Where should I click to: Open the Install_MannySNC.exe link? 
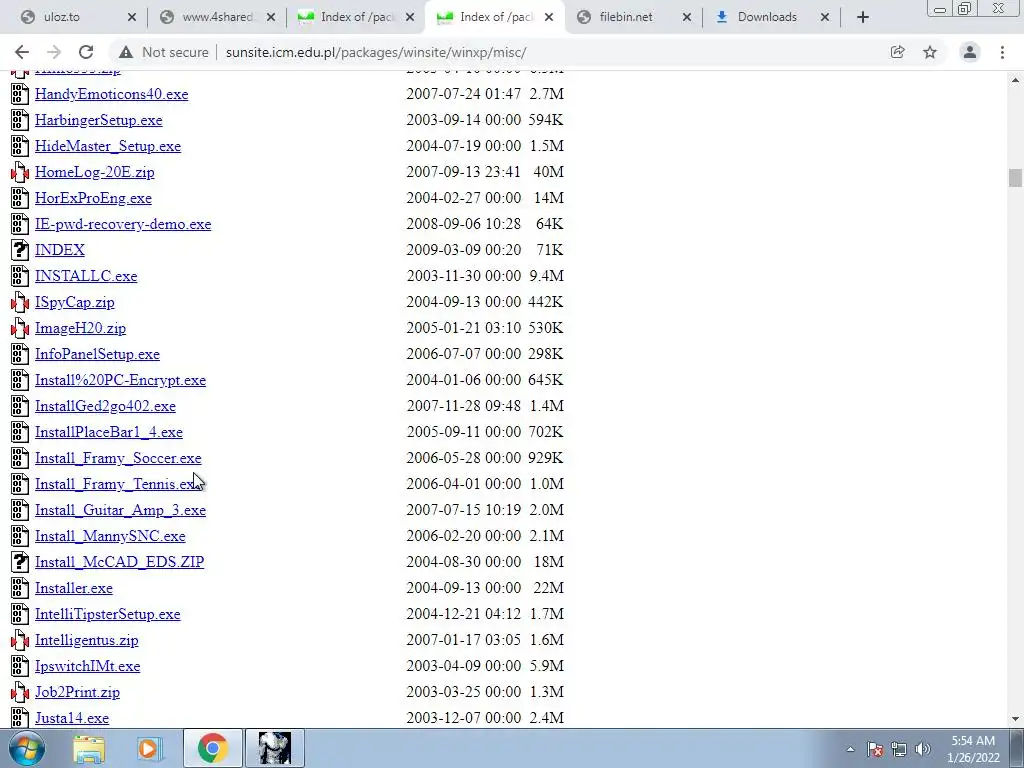pos(110,536)
